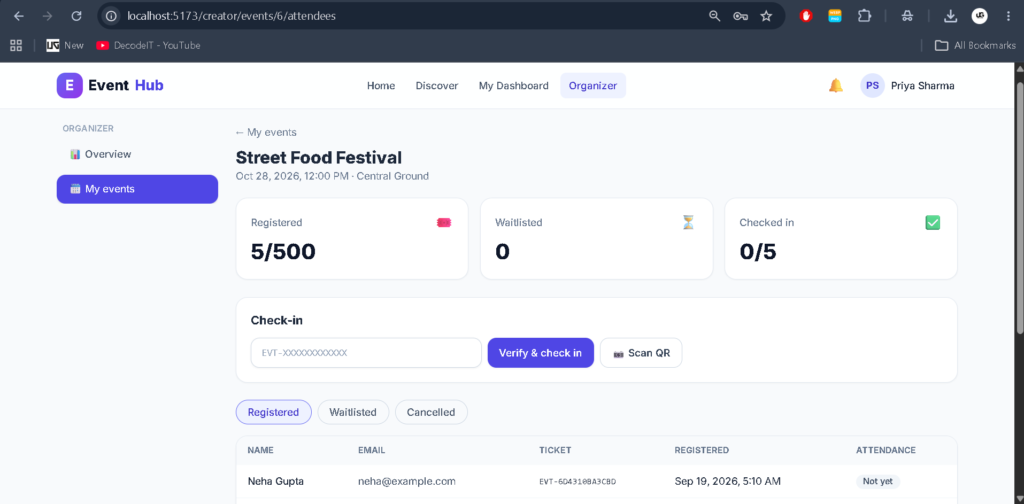
Task: Click the Not yet attendance badge
Action: (878, 481)
